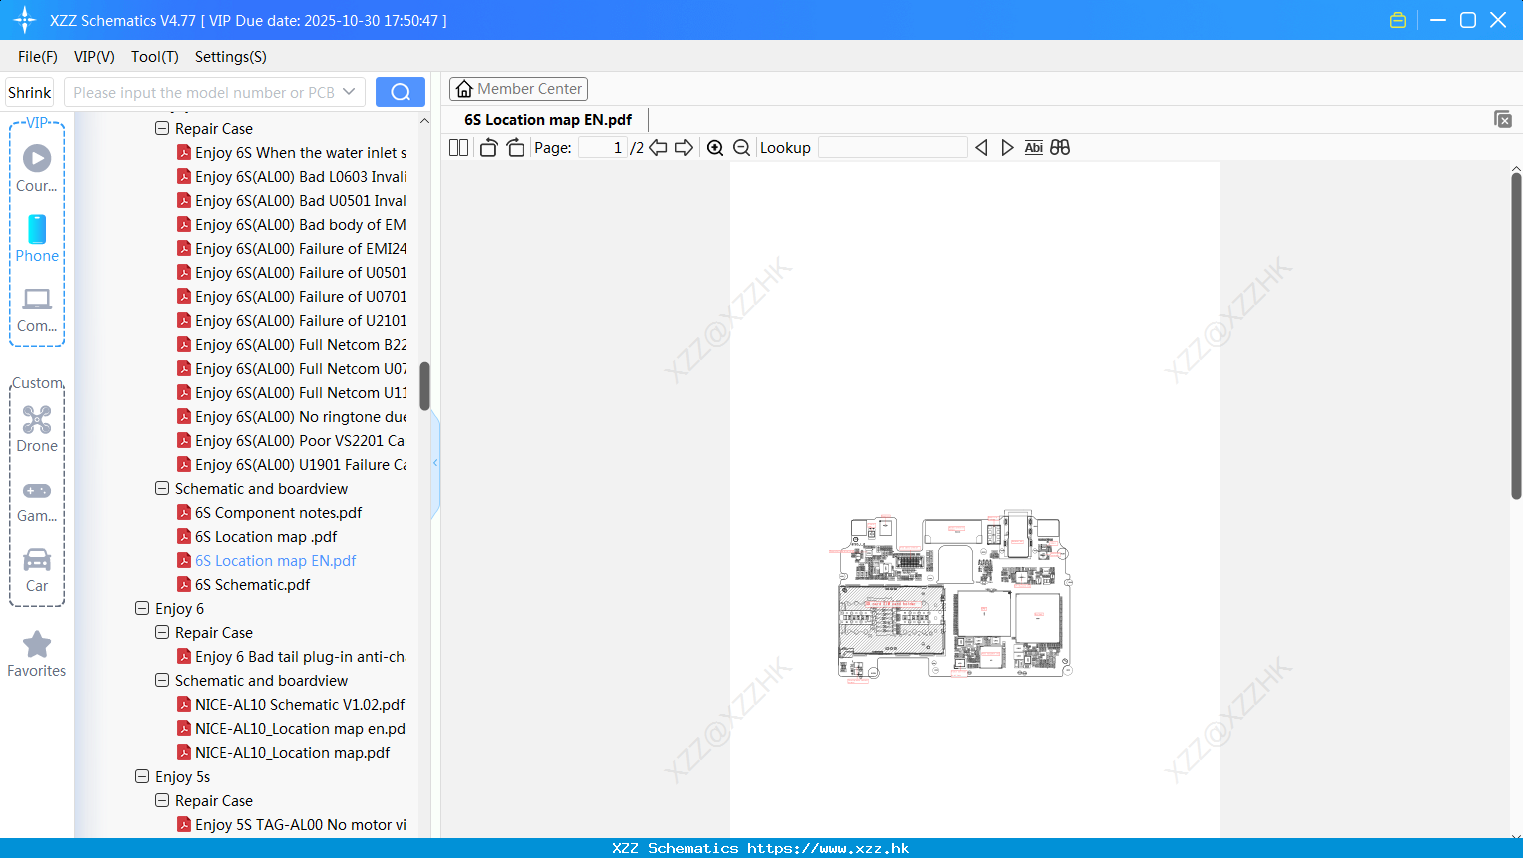Go to the previous page arrow
Viewport: 1523px width, 858px height.
(x=658, y=147)
